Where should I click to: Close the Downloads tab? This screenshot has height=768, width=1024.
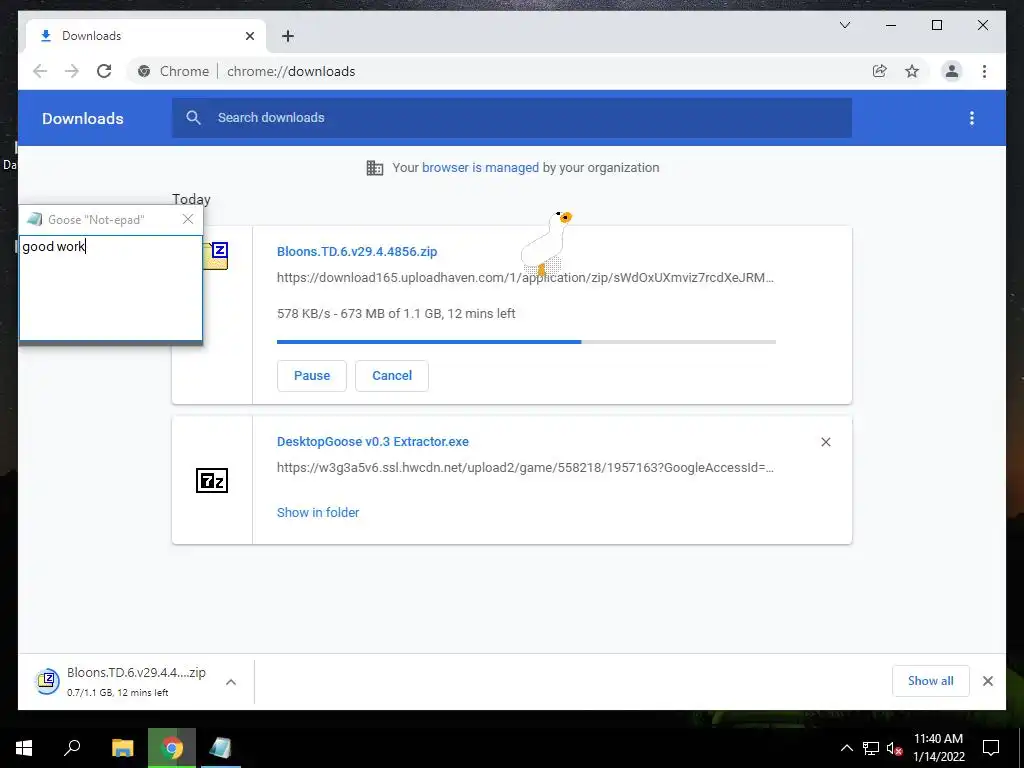[x=249, y=36]
